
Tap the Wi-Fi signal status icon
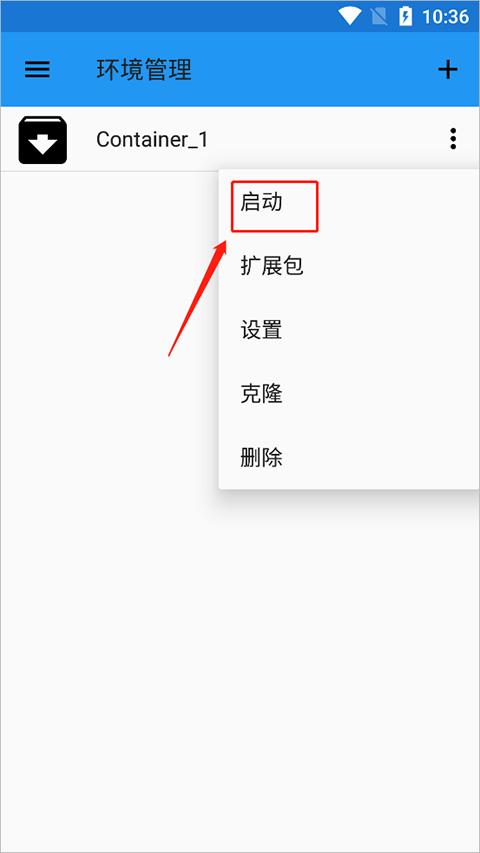pyautogui.click(x=349, y=16)
